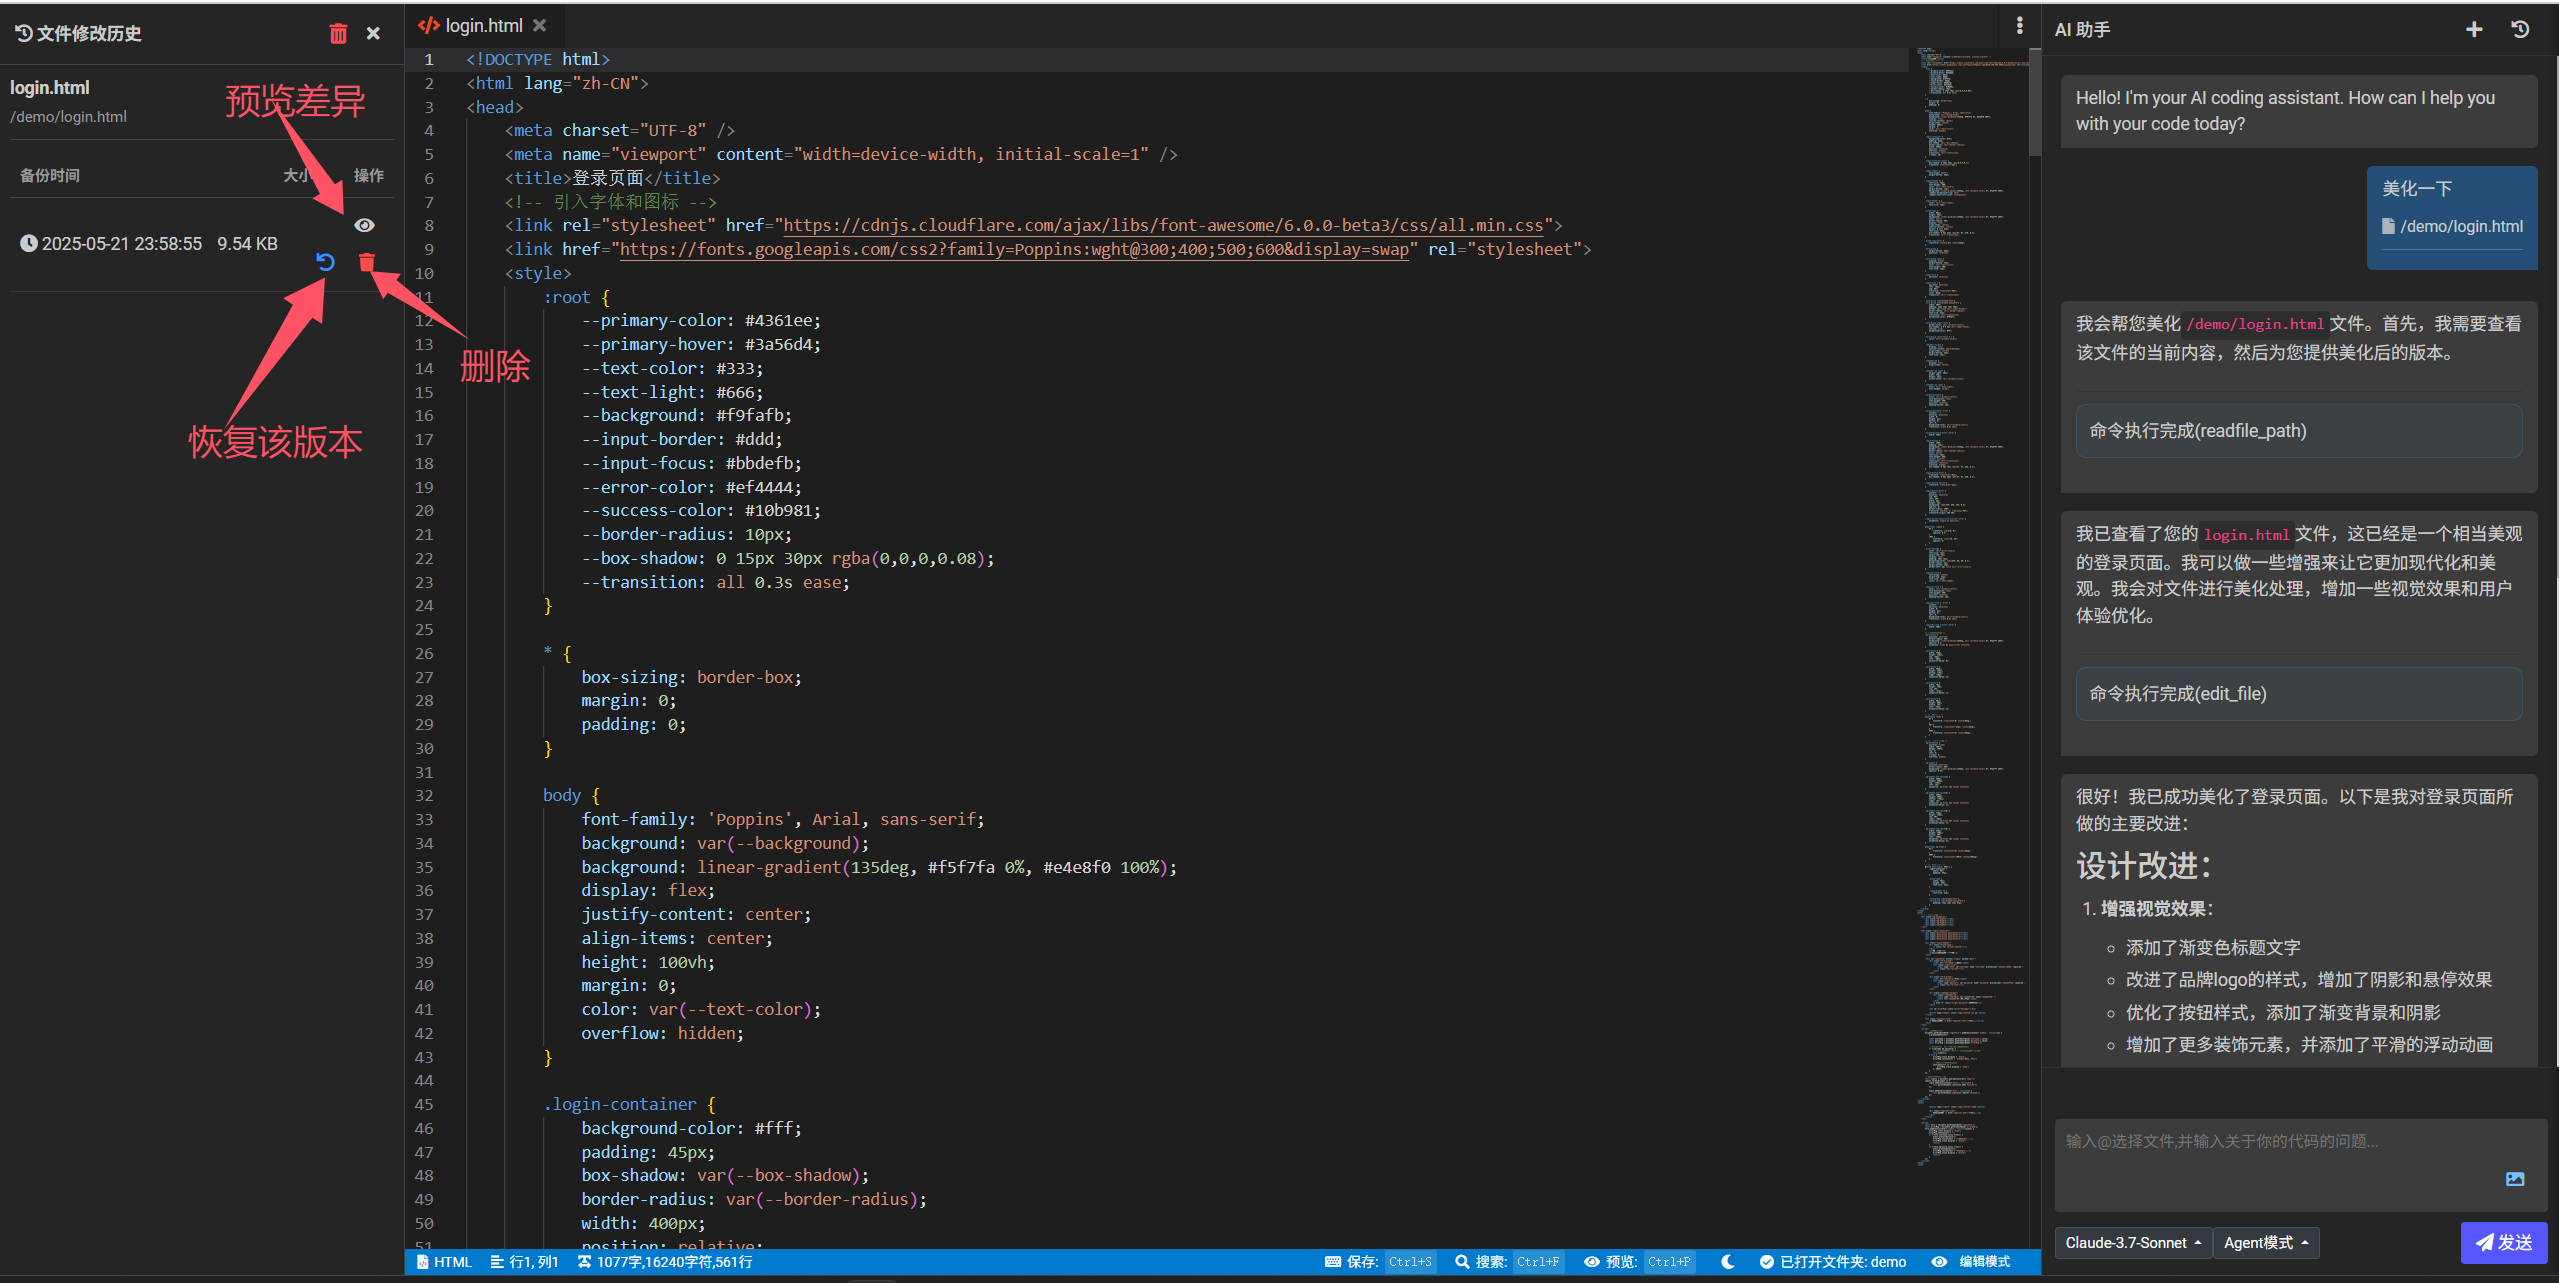Close the login.html tab
The width and height of the screenshot is (2559, 1283).
[540, 26]
